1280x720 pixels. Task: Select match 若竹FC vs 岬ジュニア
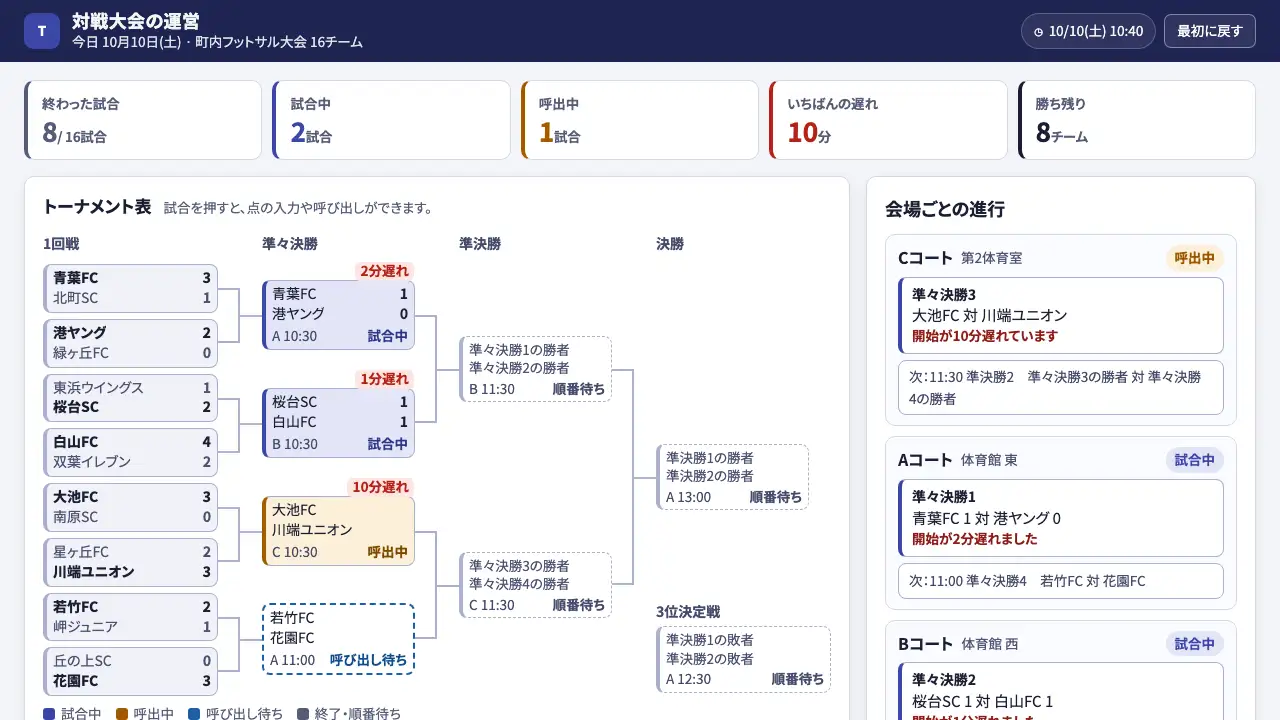tap(131, 617)
